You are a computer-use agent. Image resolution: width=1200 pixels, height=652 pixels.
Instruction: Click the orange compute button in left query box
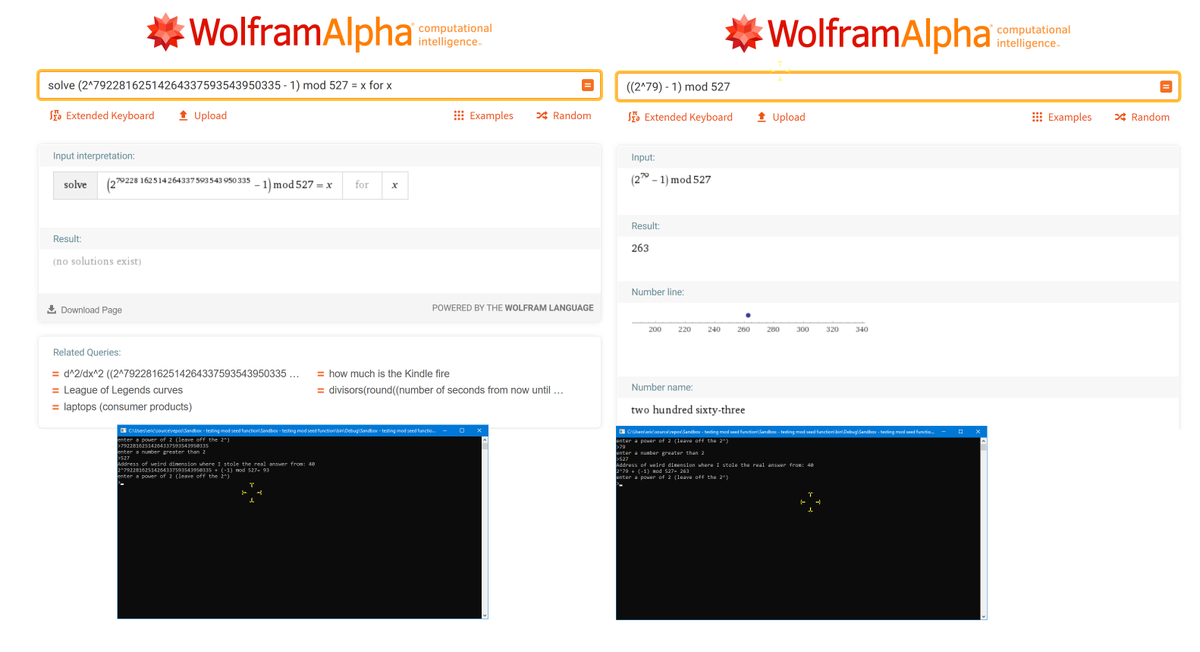pyautogui.click(x=588, y=85)
